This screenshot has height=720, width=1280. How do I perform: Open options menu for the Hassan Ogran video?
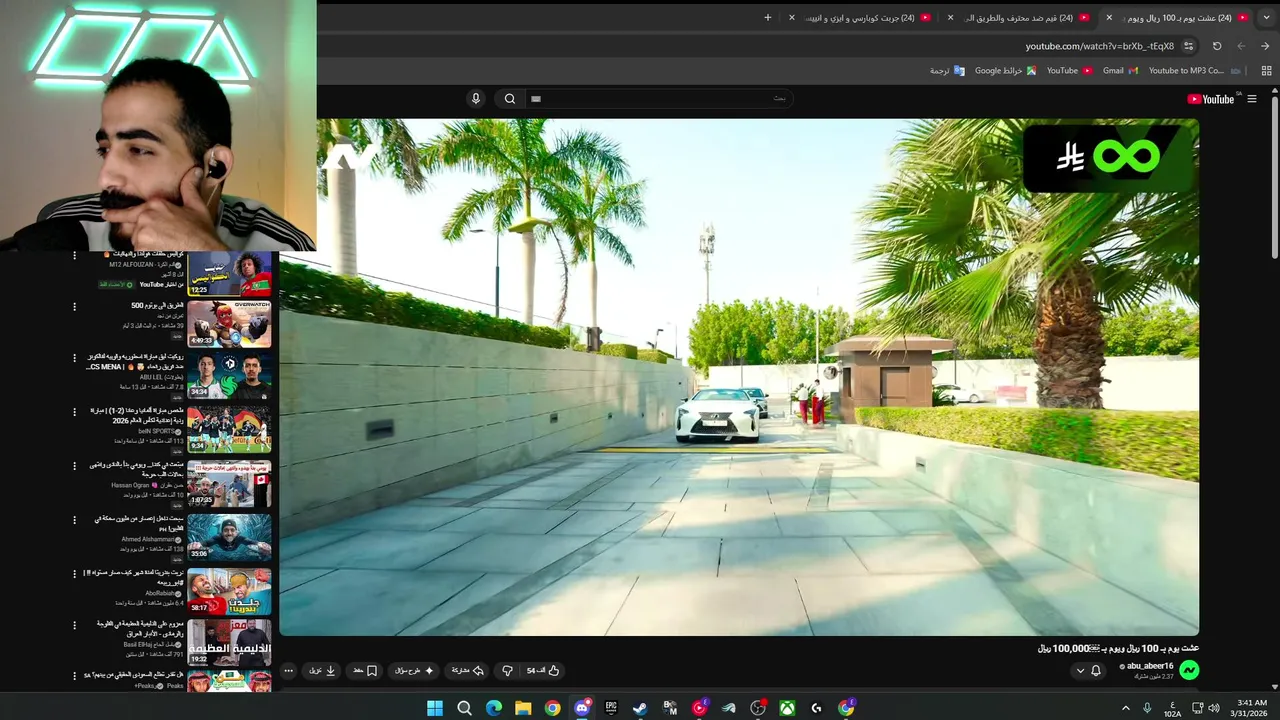pyautogui.click(x=74, y=466)
